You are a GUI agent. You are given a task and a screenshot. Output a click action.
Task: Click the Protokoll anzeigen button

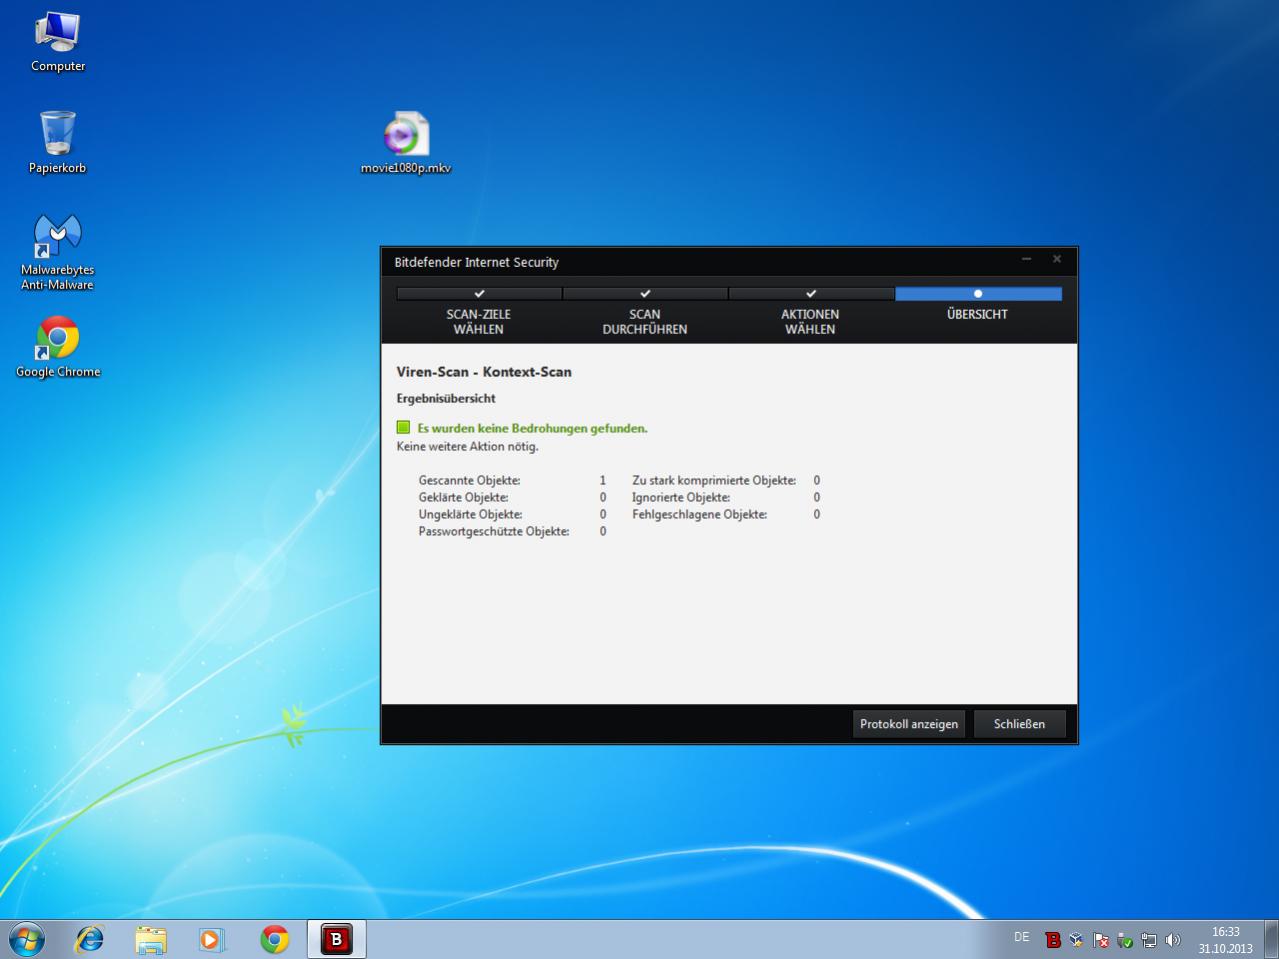click(909, 724)
